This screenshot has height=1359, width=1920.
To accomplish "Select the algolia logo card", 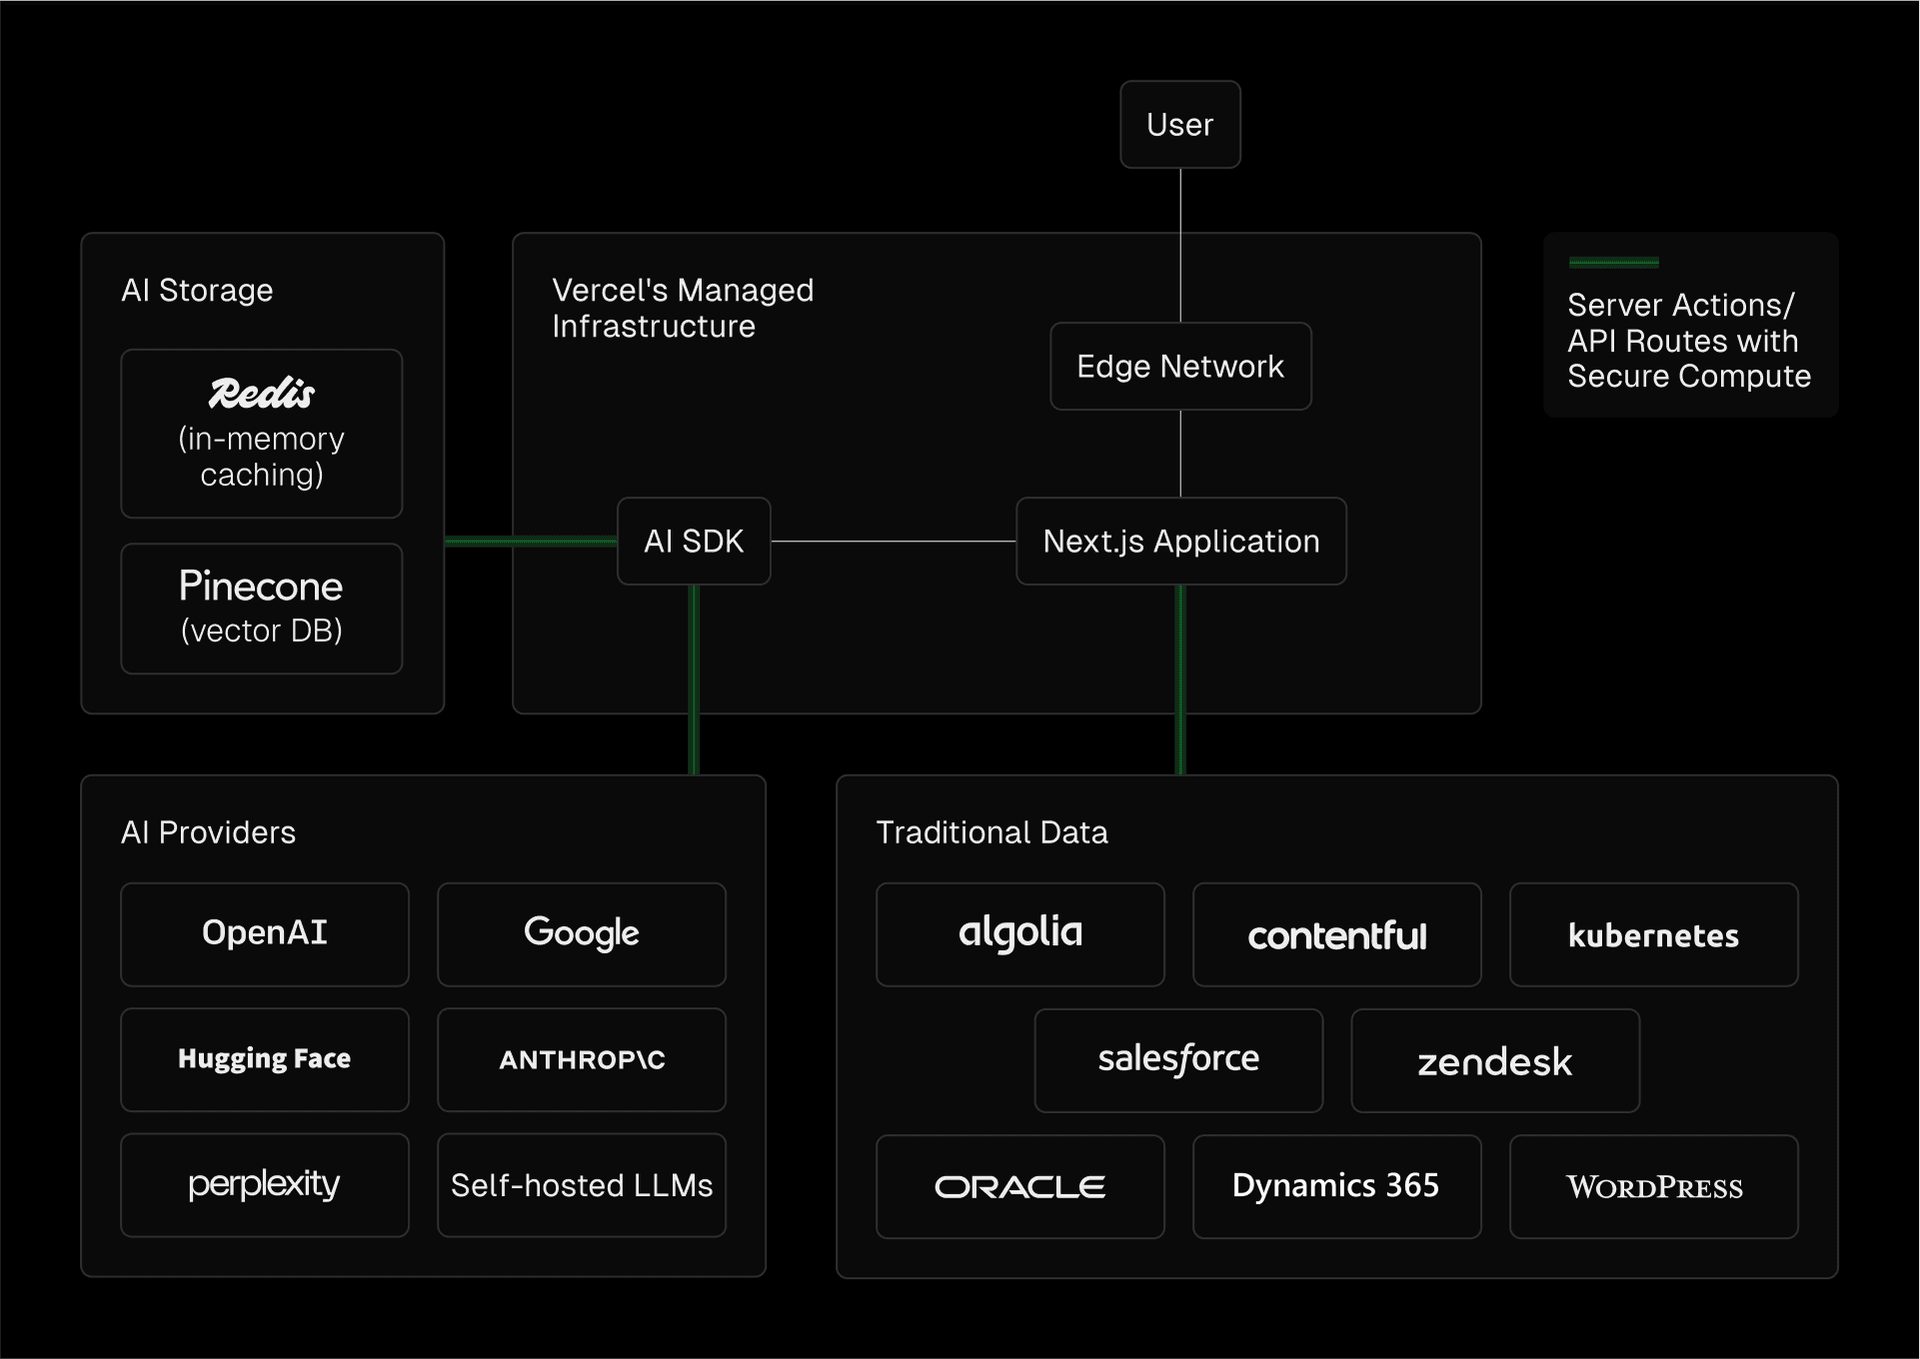I will tap(1020, 934).
